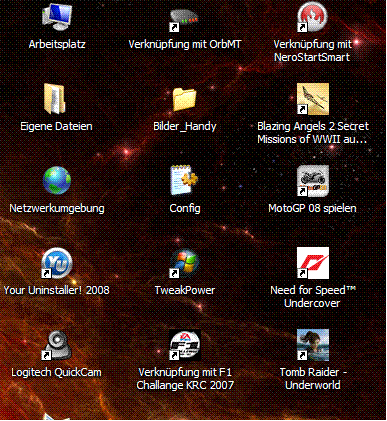This screenshot has width=387, height=421.
Task: Launch the Tomb Raider Underworld icon
Action: [313, 345]
